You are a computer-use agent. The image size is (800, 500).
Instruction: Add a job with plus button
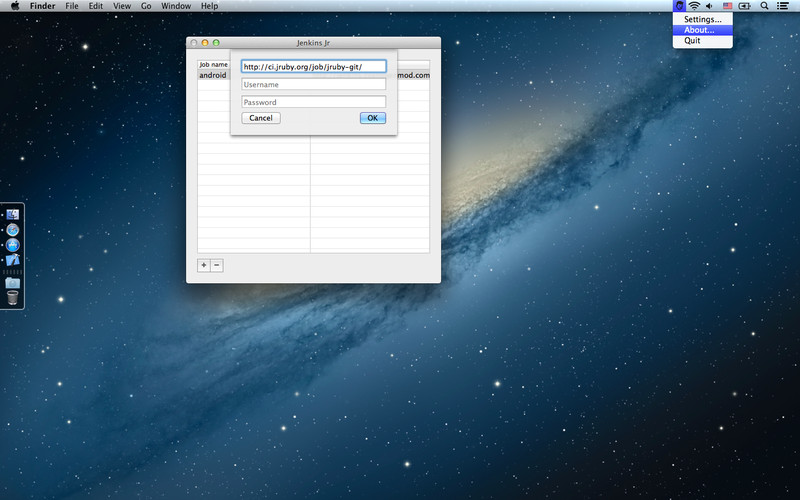pyautogui.click(x=204, y=265)
